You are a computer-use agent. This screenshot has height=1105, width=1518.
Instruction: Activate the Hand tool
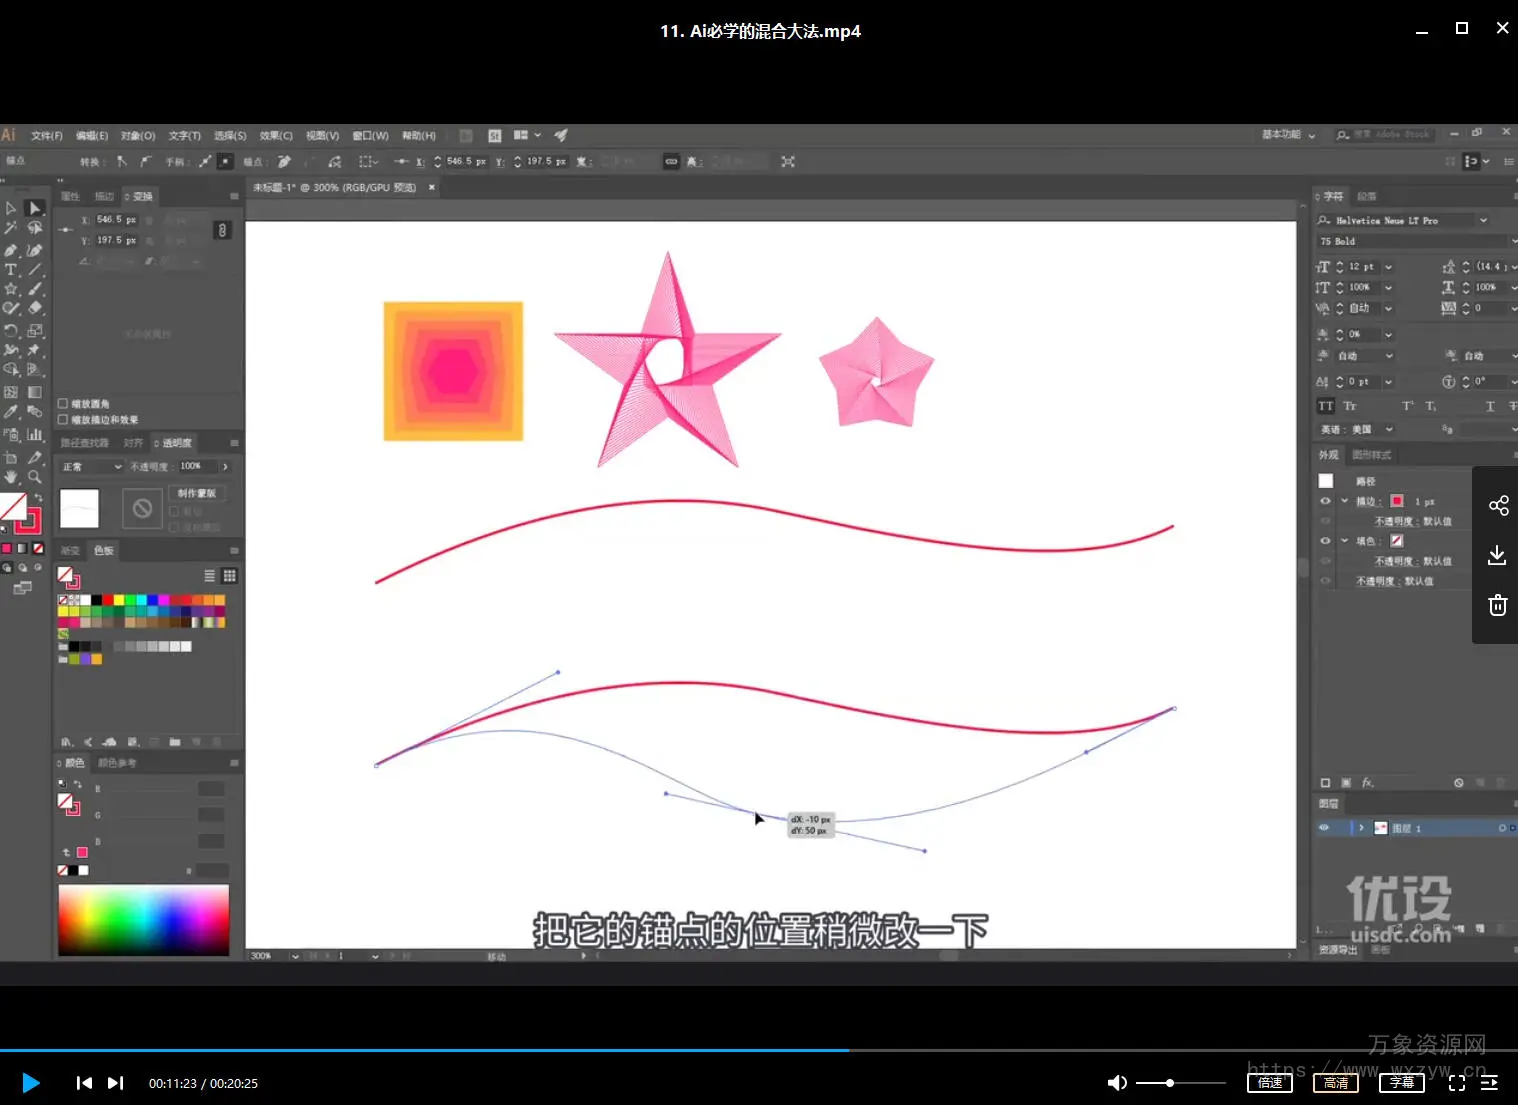click(x=11, y=478)
